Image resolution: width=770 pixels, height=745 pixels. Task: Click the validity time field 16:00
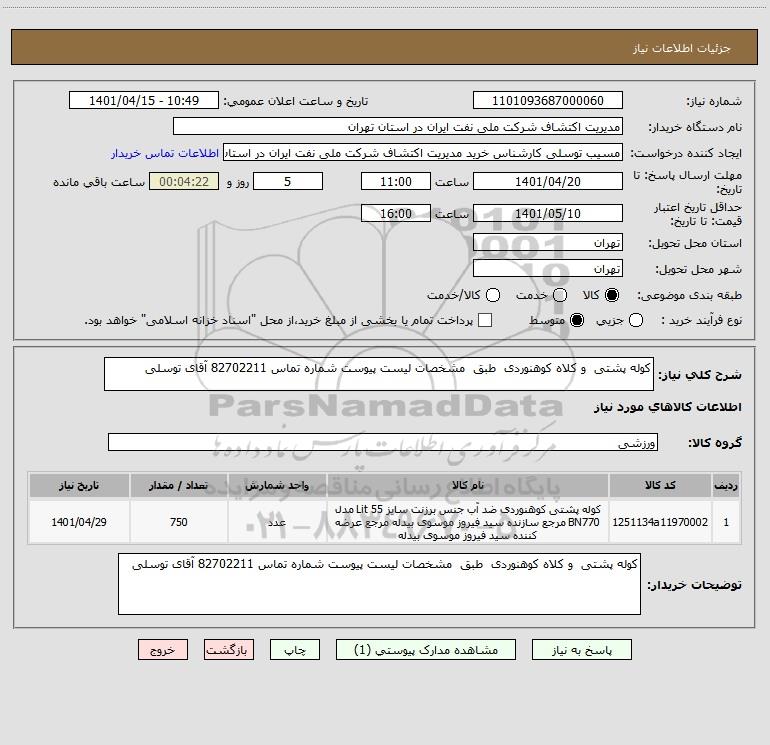[x=396, y=213]
